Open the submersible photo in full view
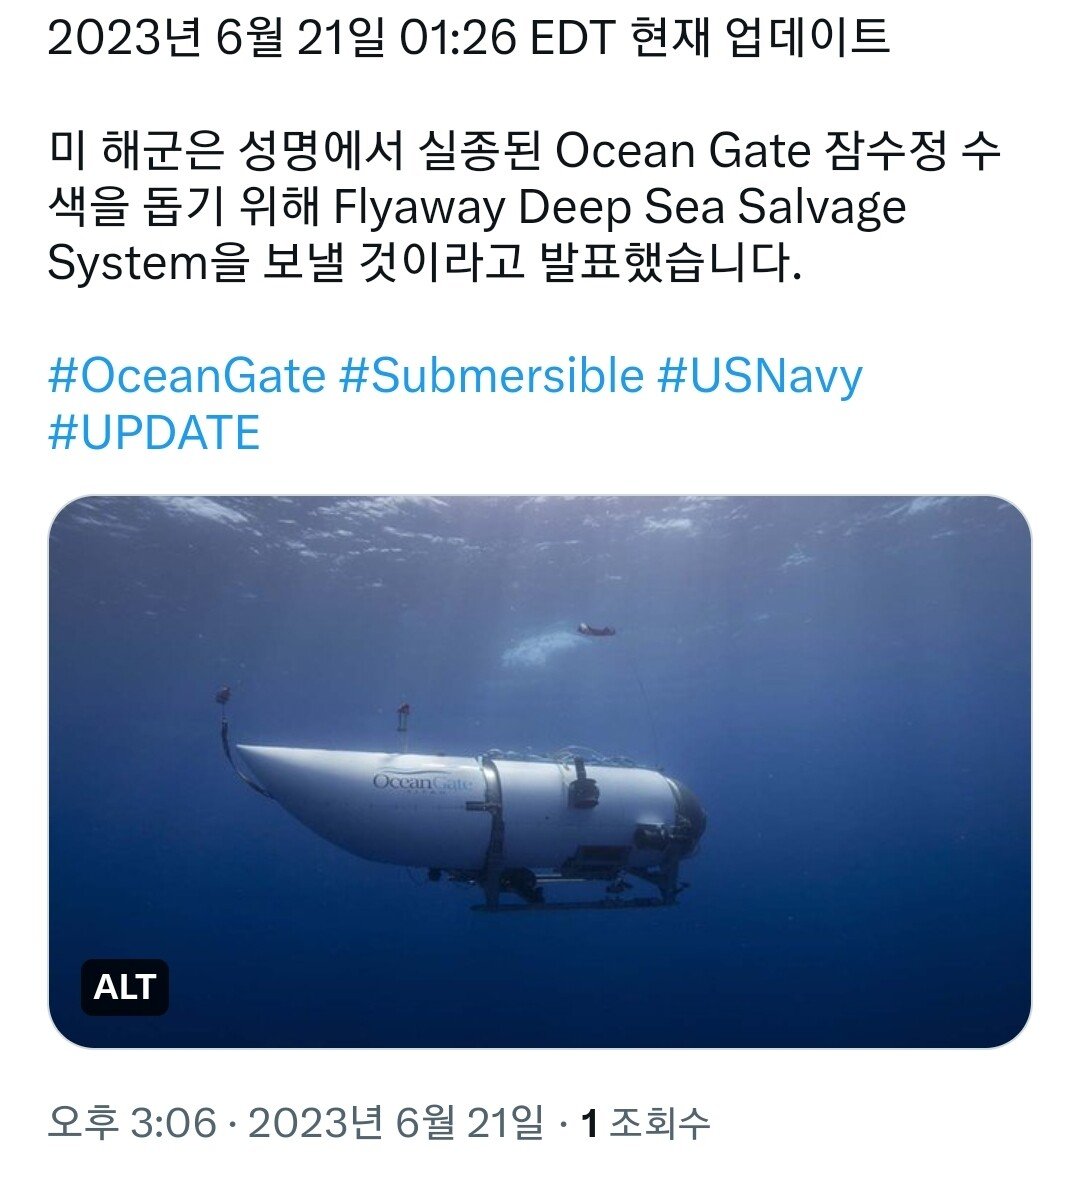The width and height of the screenshot is (1080, 1180). (x=540, y=771)
